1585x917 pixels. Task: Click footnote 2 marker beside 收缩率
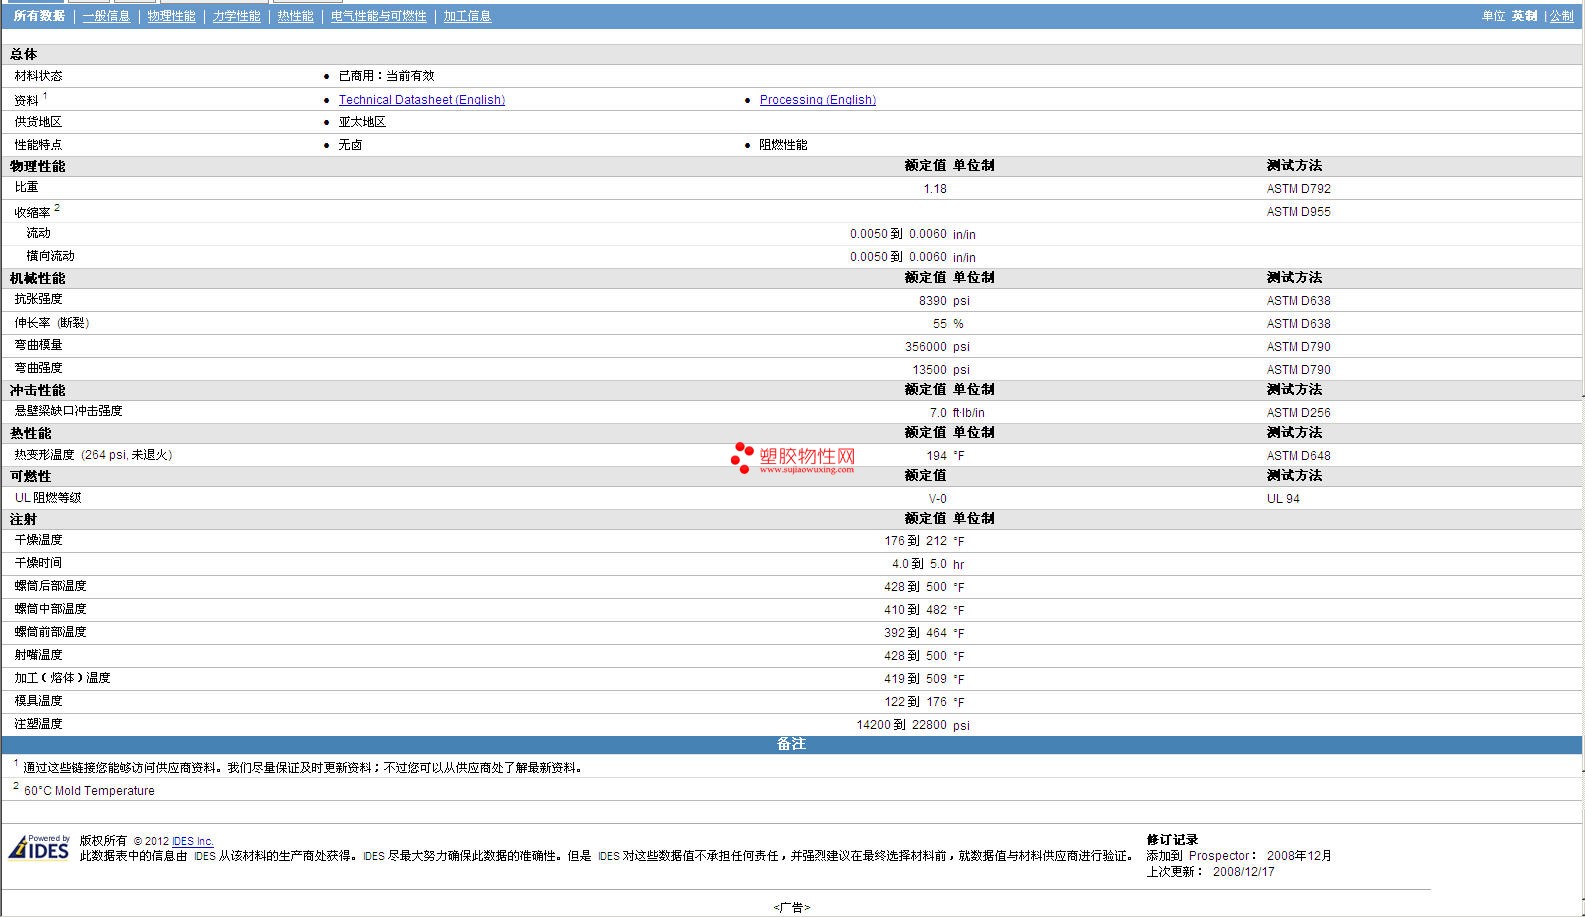point(57,208)
